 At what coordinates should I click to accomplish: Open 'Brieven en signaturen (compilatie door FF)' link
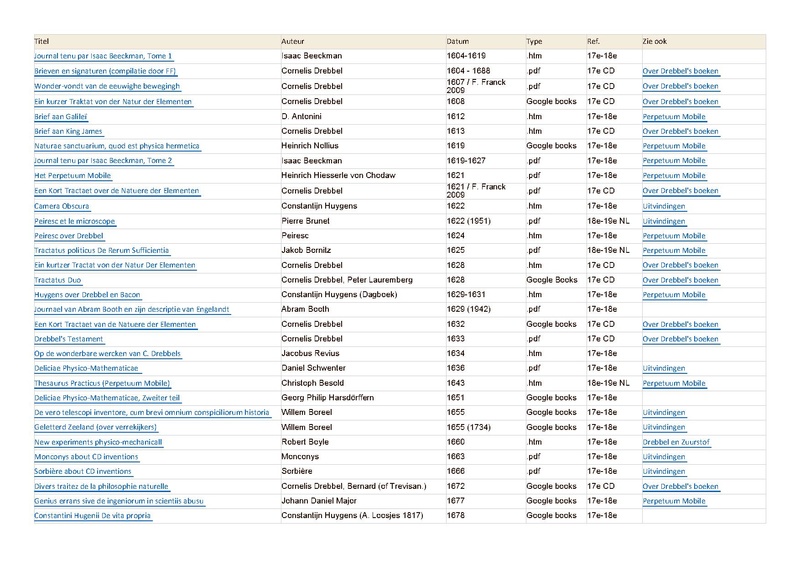(105, 72)
